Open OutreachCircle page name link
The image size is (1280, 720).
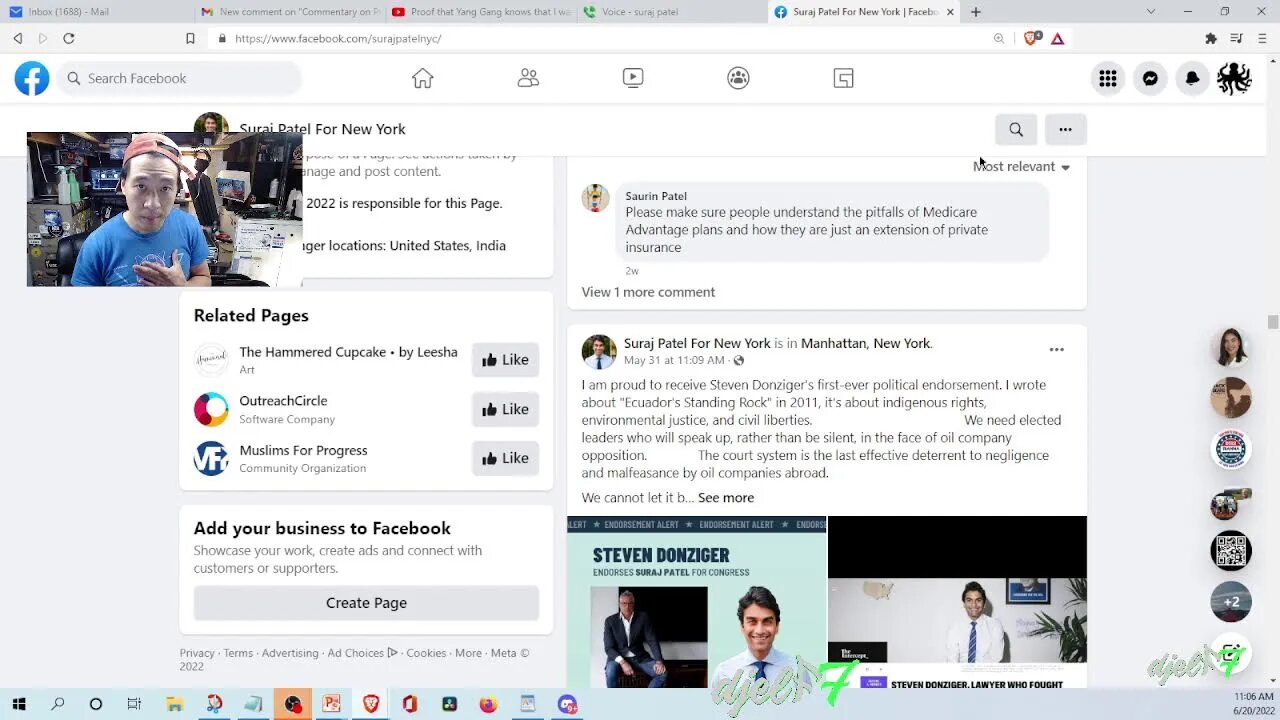point(283,401)
